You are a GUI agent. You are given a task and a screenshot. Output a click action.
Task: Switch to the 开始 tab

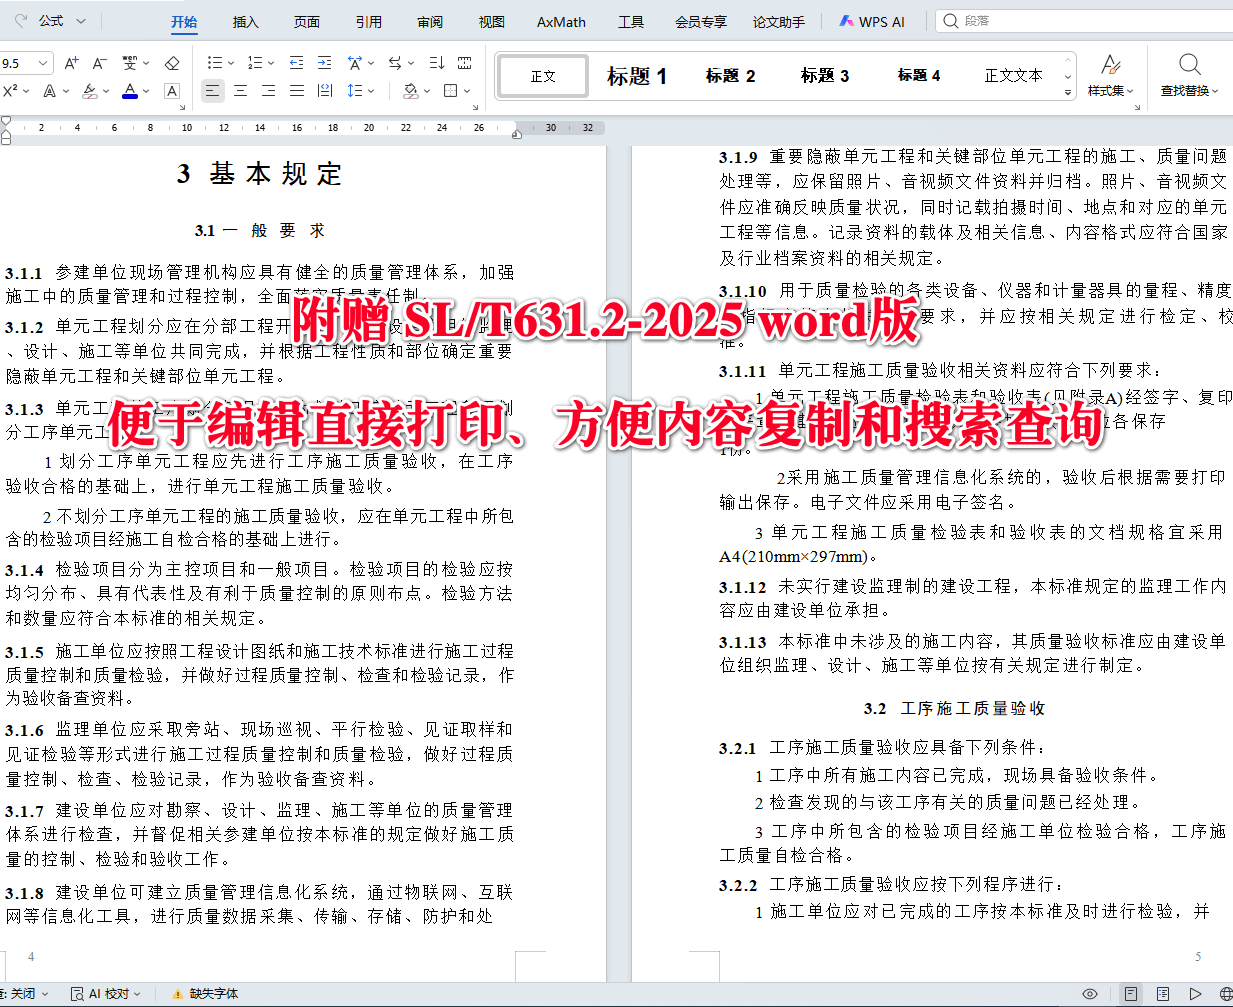[184, 22]
